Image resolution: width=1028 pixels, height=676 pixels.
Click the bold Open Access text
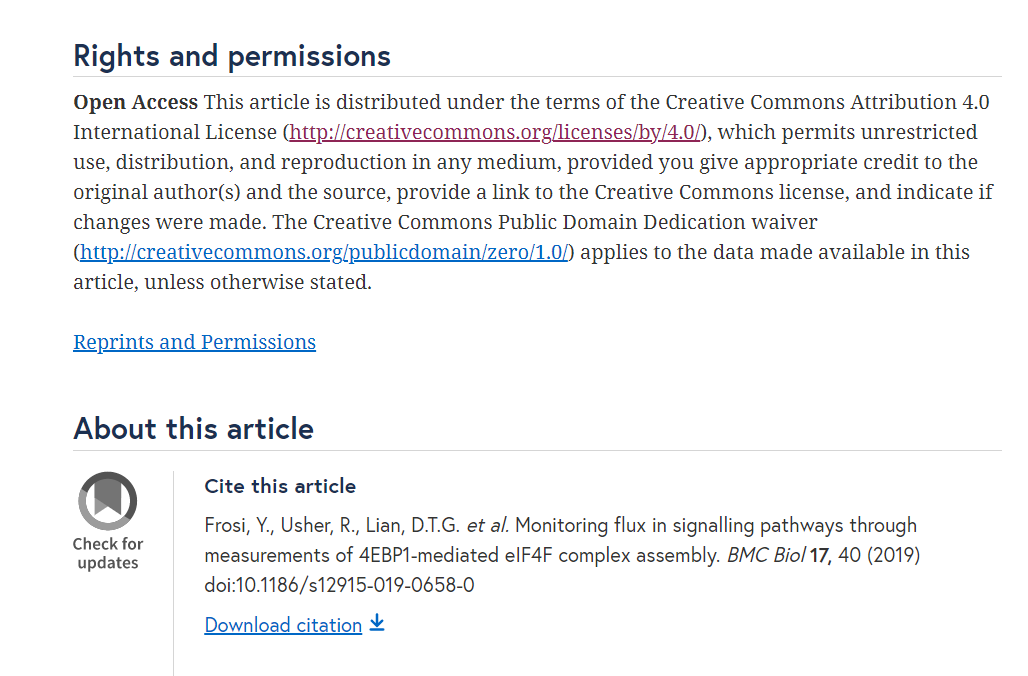(x=136, y=102)
